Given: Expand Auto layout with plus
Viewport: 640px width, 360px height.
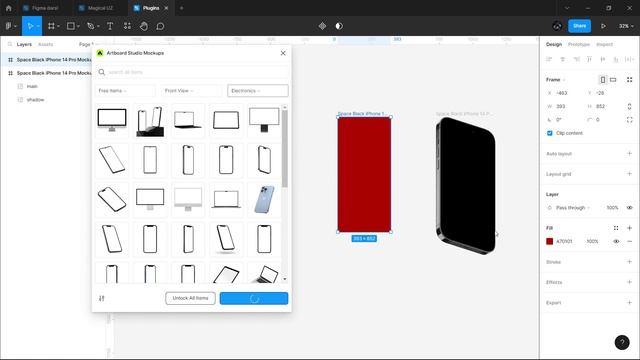Looking at the screenshot, I should click(x=629, y=153).
